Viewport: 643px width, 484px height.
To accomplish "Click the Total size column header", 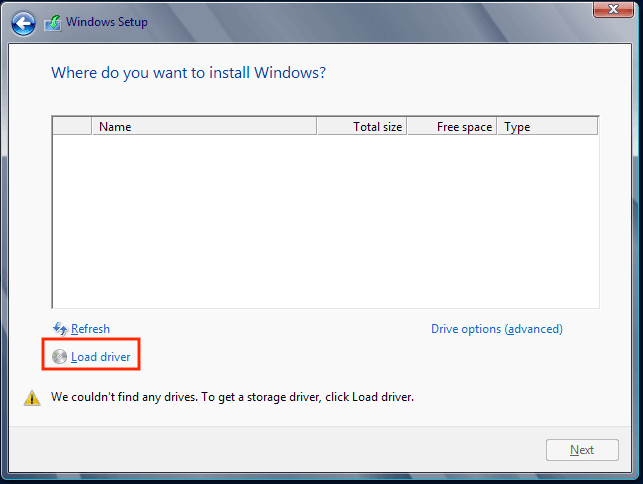I will 362,127.
